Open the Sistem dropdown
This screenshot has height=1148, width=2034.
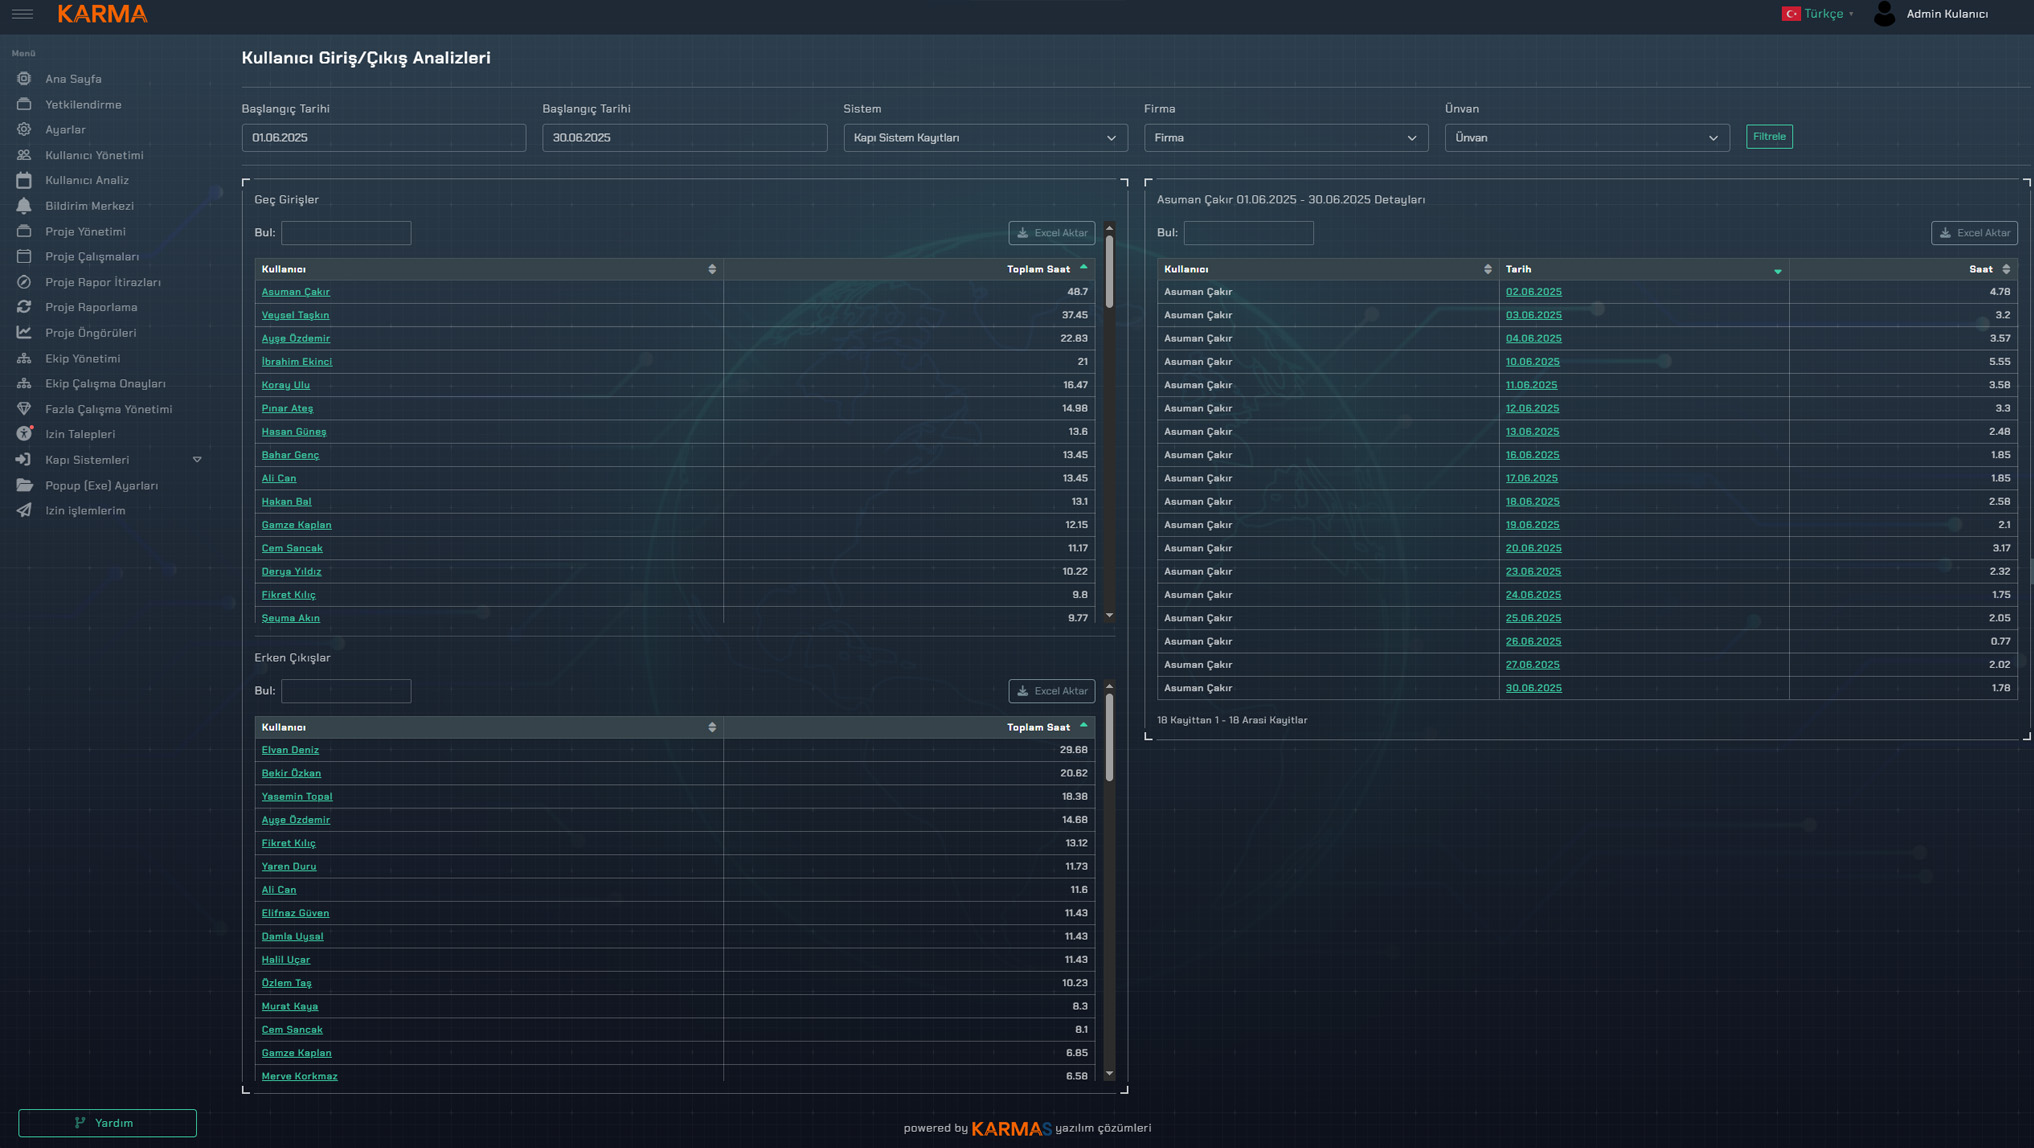click(x=984, y=138)
